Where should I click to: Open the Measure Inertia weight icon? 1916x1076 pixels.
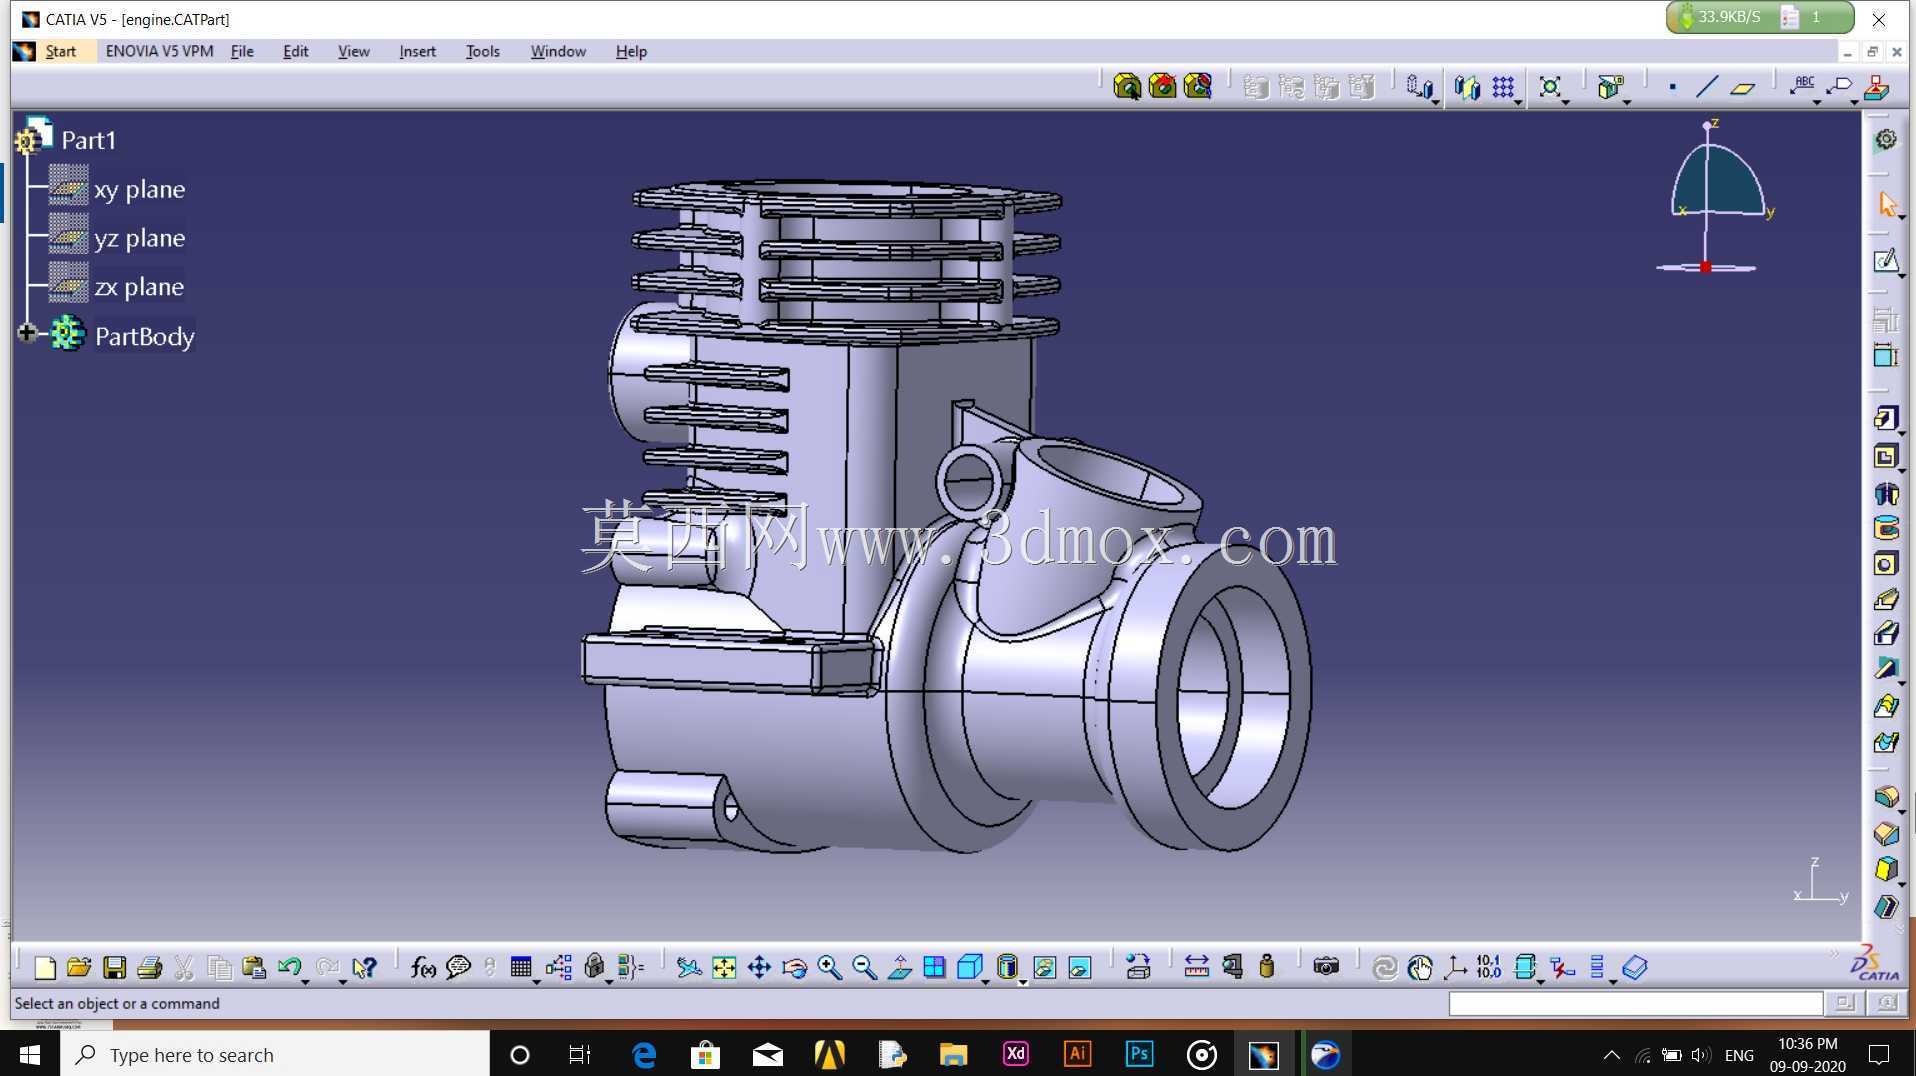point(1267,967)
